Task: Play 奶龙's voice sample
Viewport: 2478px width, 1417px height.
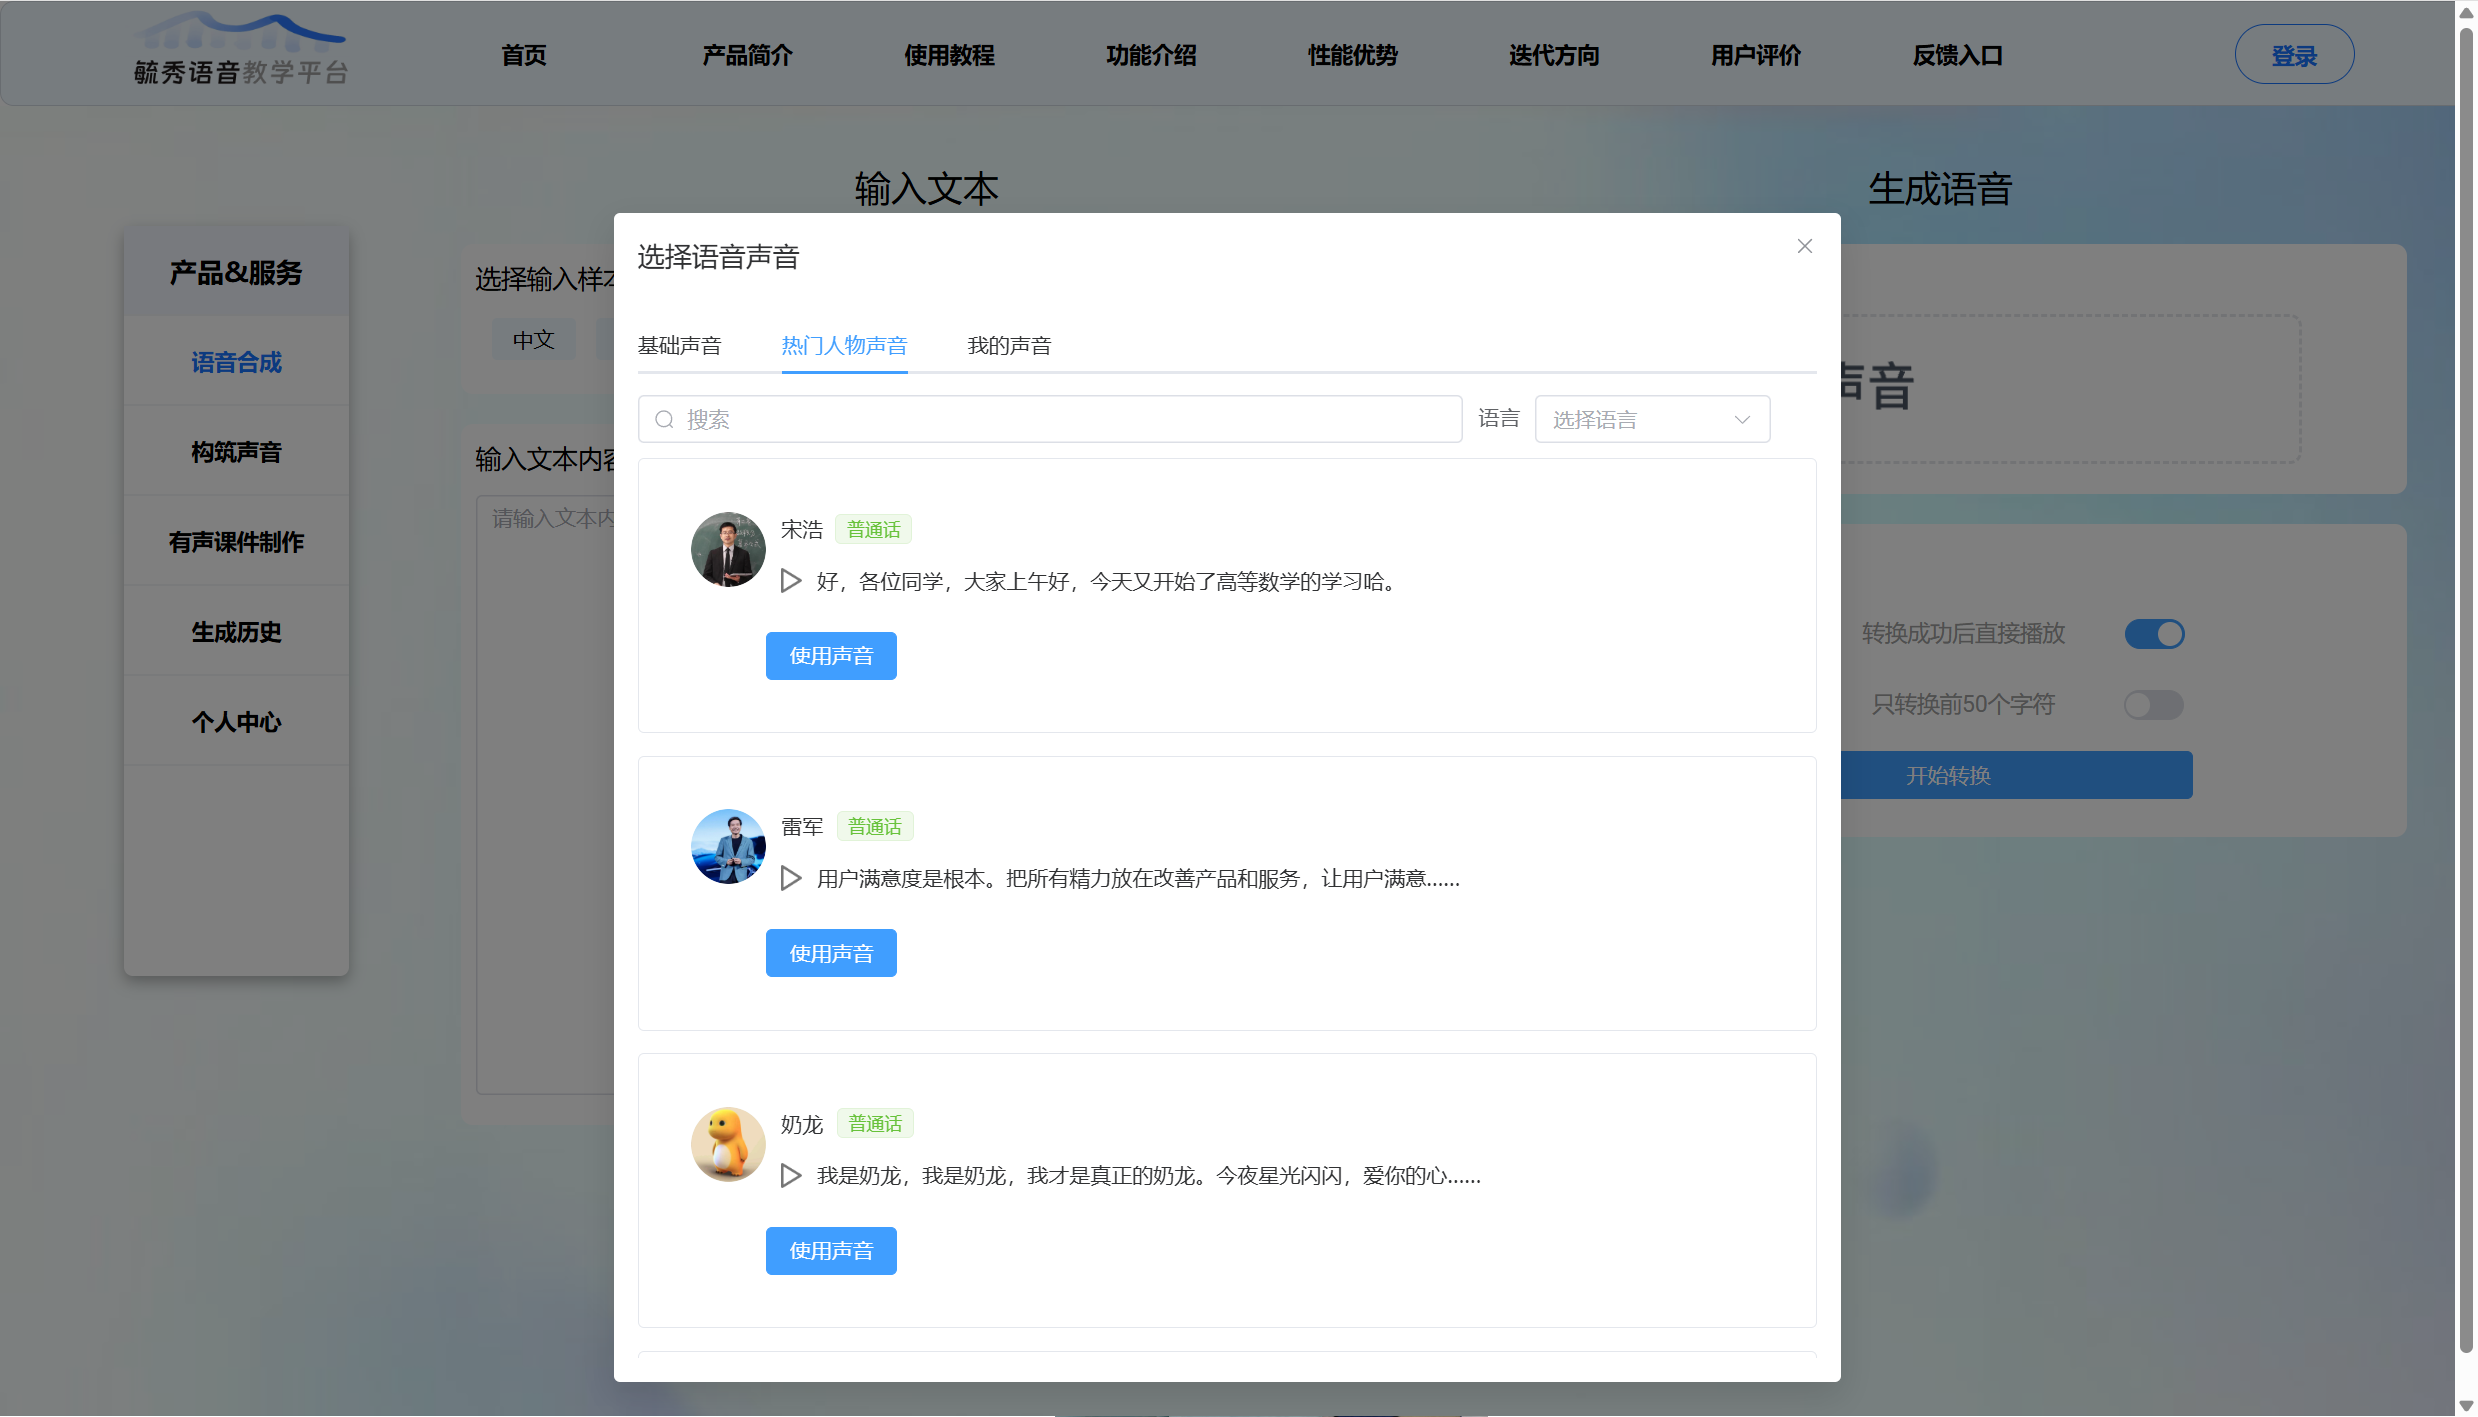Action: [x=791, y=1175]
